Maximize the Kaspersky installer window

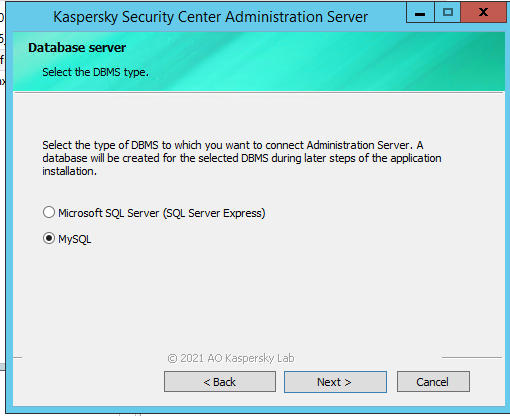click(x=448, y=13)
